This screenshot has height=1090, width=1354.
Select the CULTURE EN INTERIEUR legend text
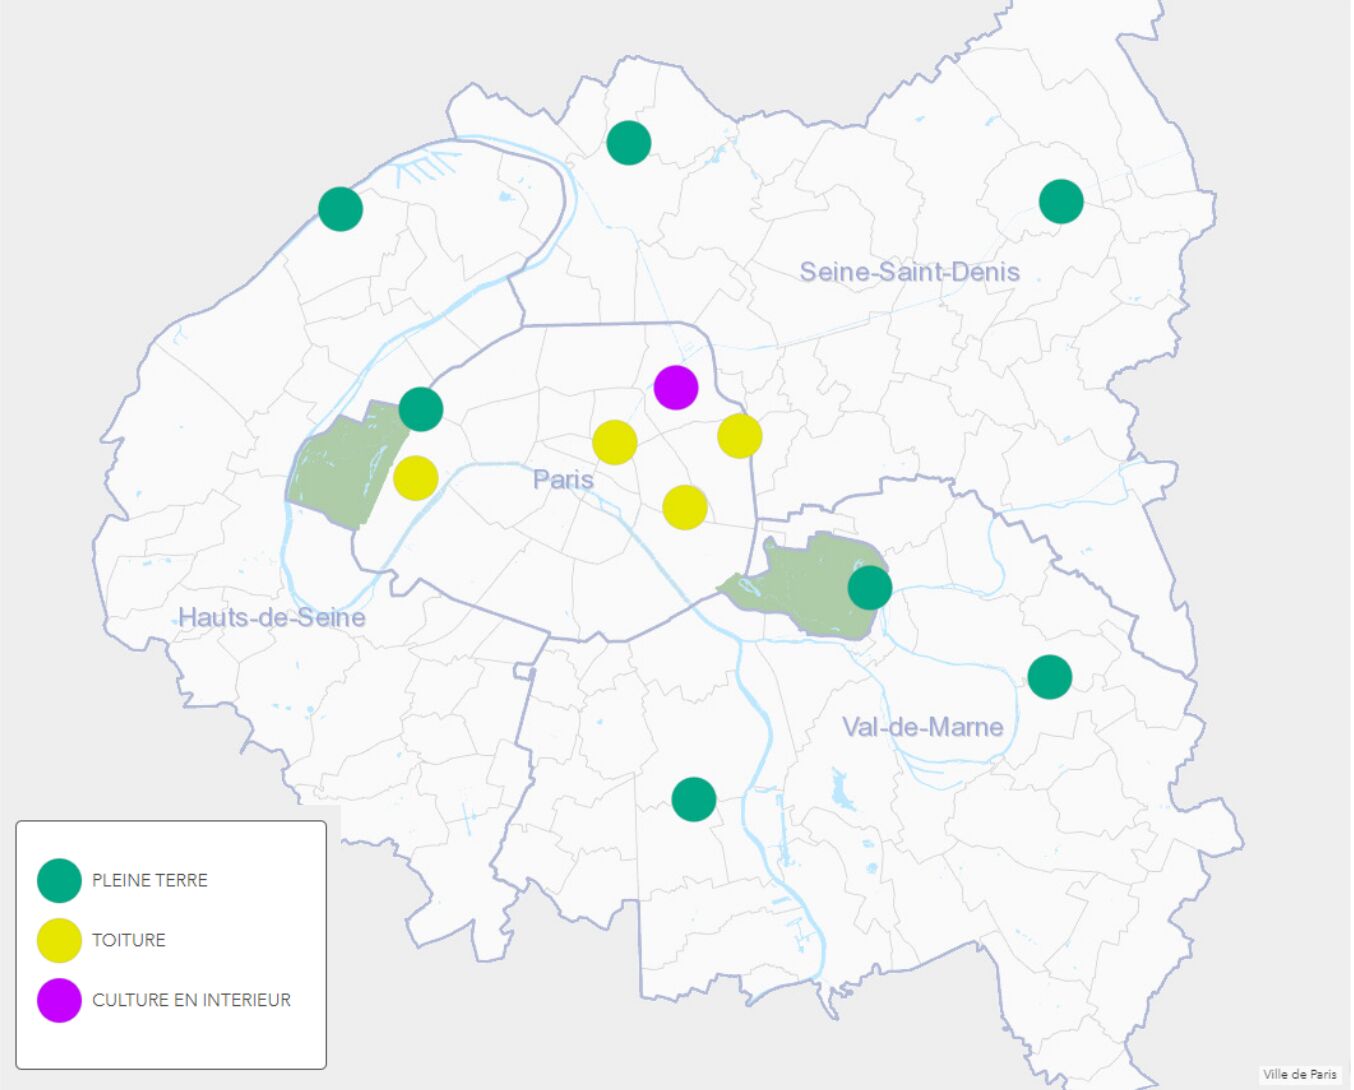coord(191,1000)
